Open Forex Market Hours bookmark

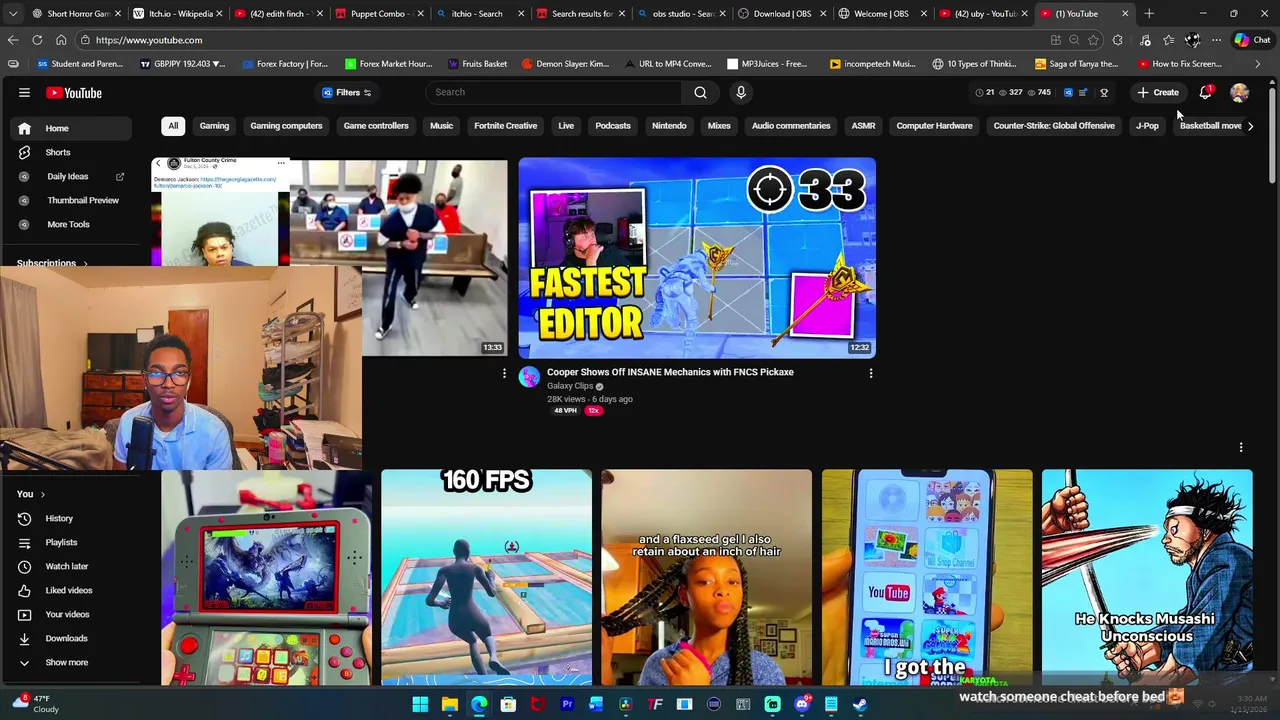point(388,64)
